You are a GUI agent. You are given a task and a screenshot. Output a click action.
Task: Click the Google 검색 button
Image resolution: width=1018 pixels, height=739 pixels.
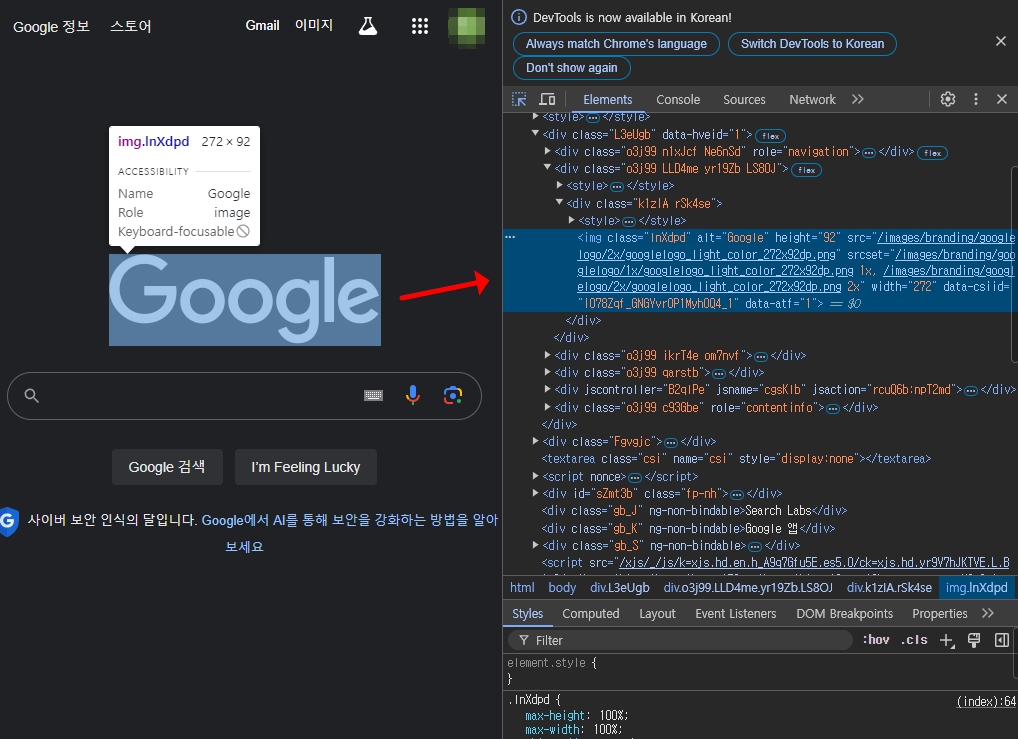(167, 467)
